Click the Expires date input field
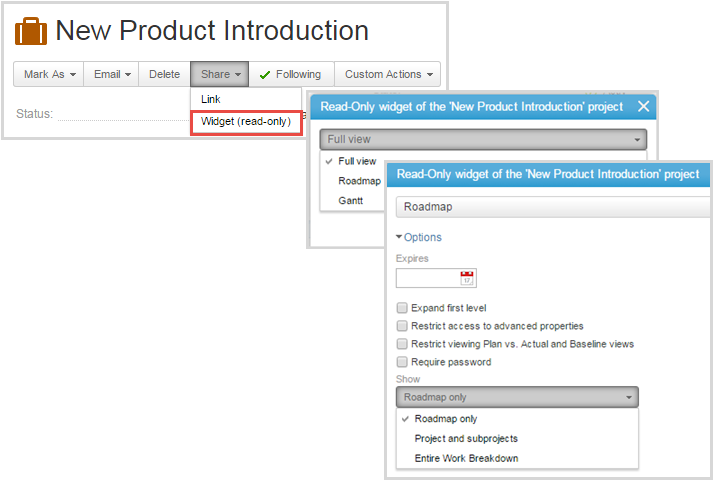The width and height of the screenshot is (716, 481). coord(428,278)
